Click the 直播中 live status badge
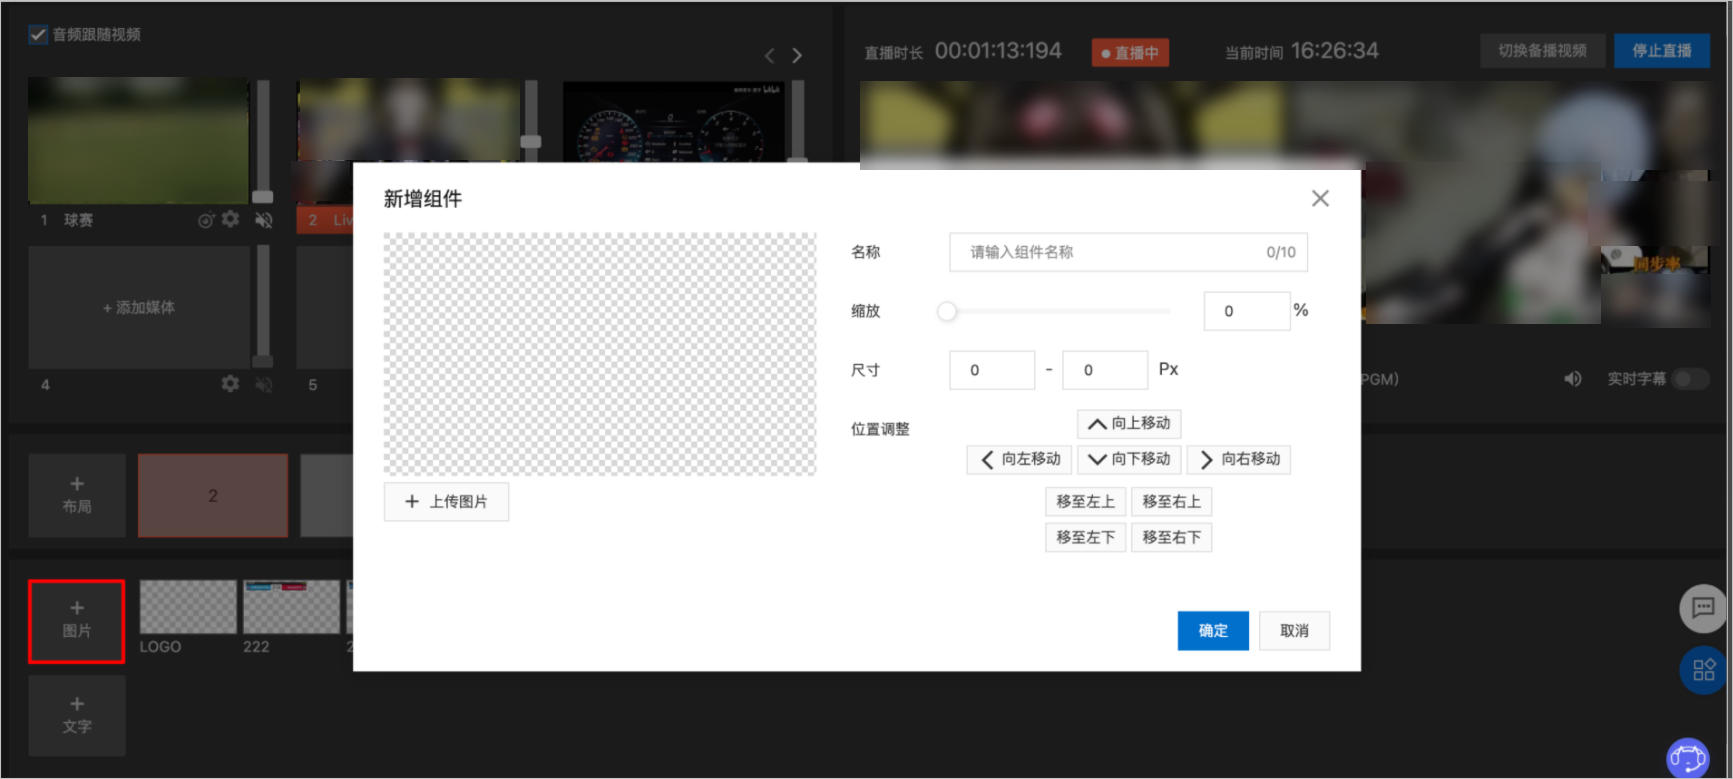 click(1130, 53)
